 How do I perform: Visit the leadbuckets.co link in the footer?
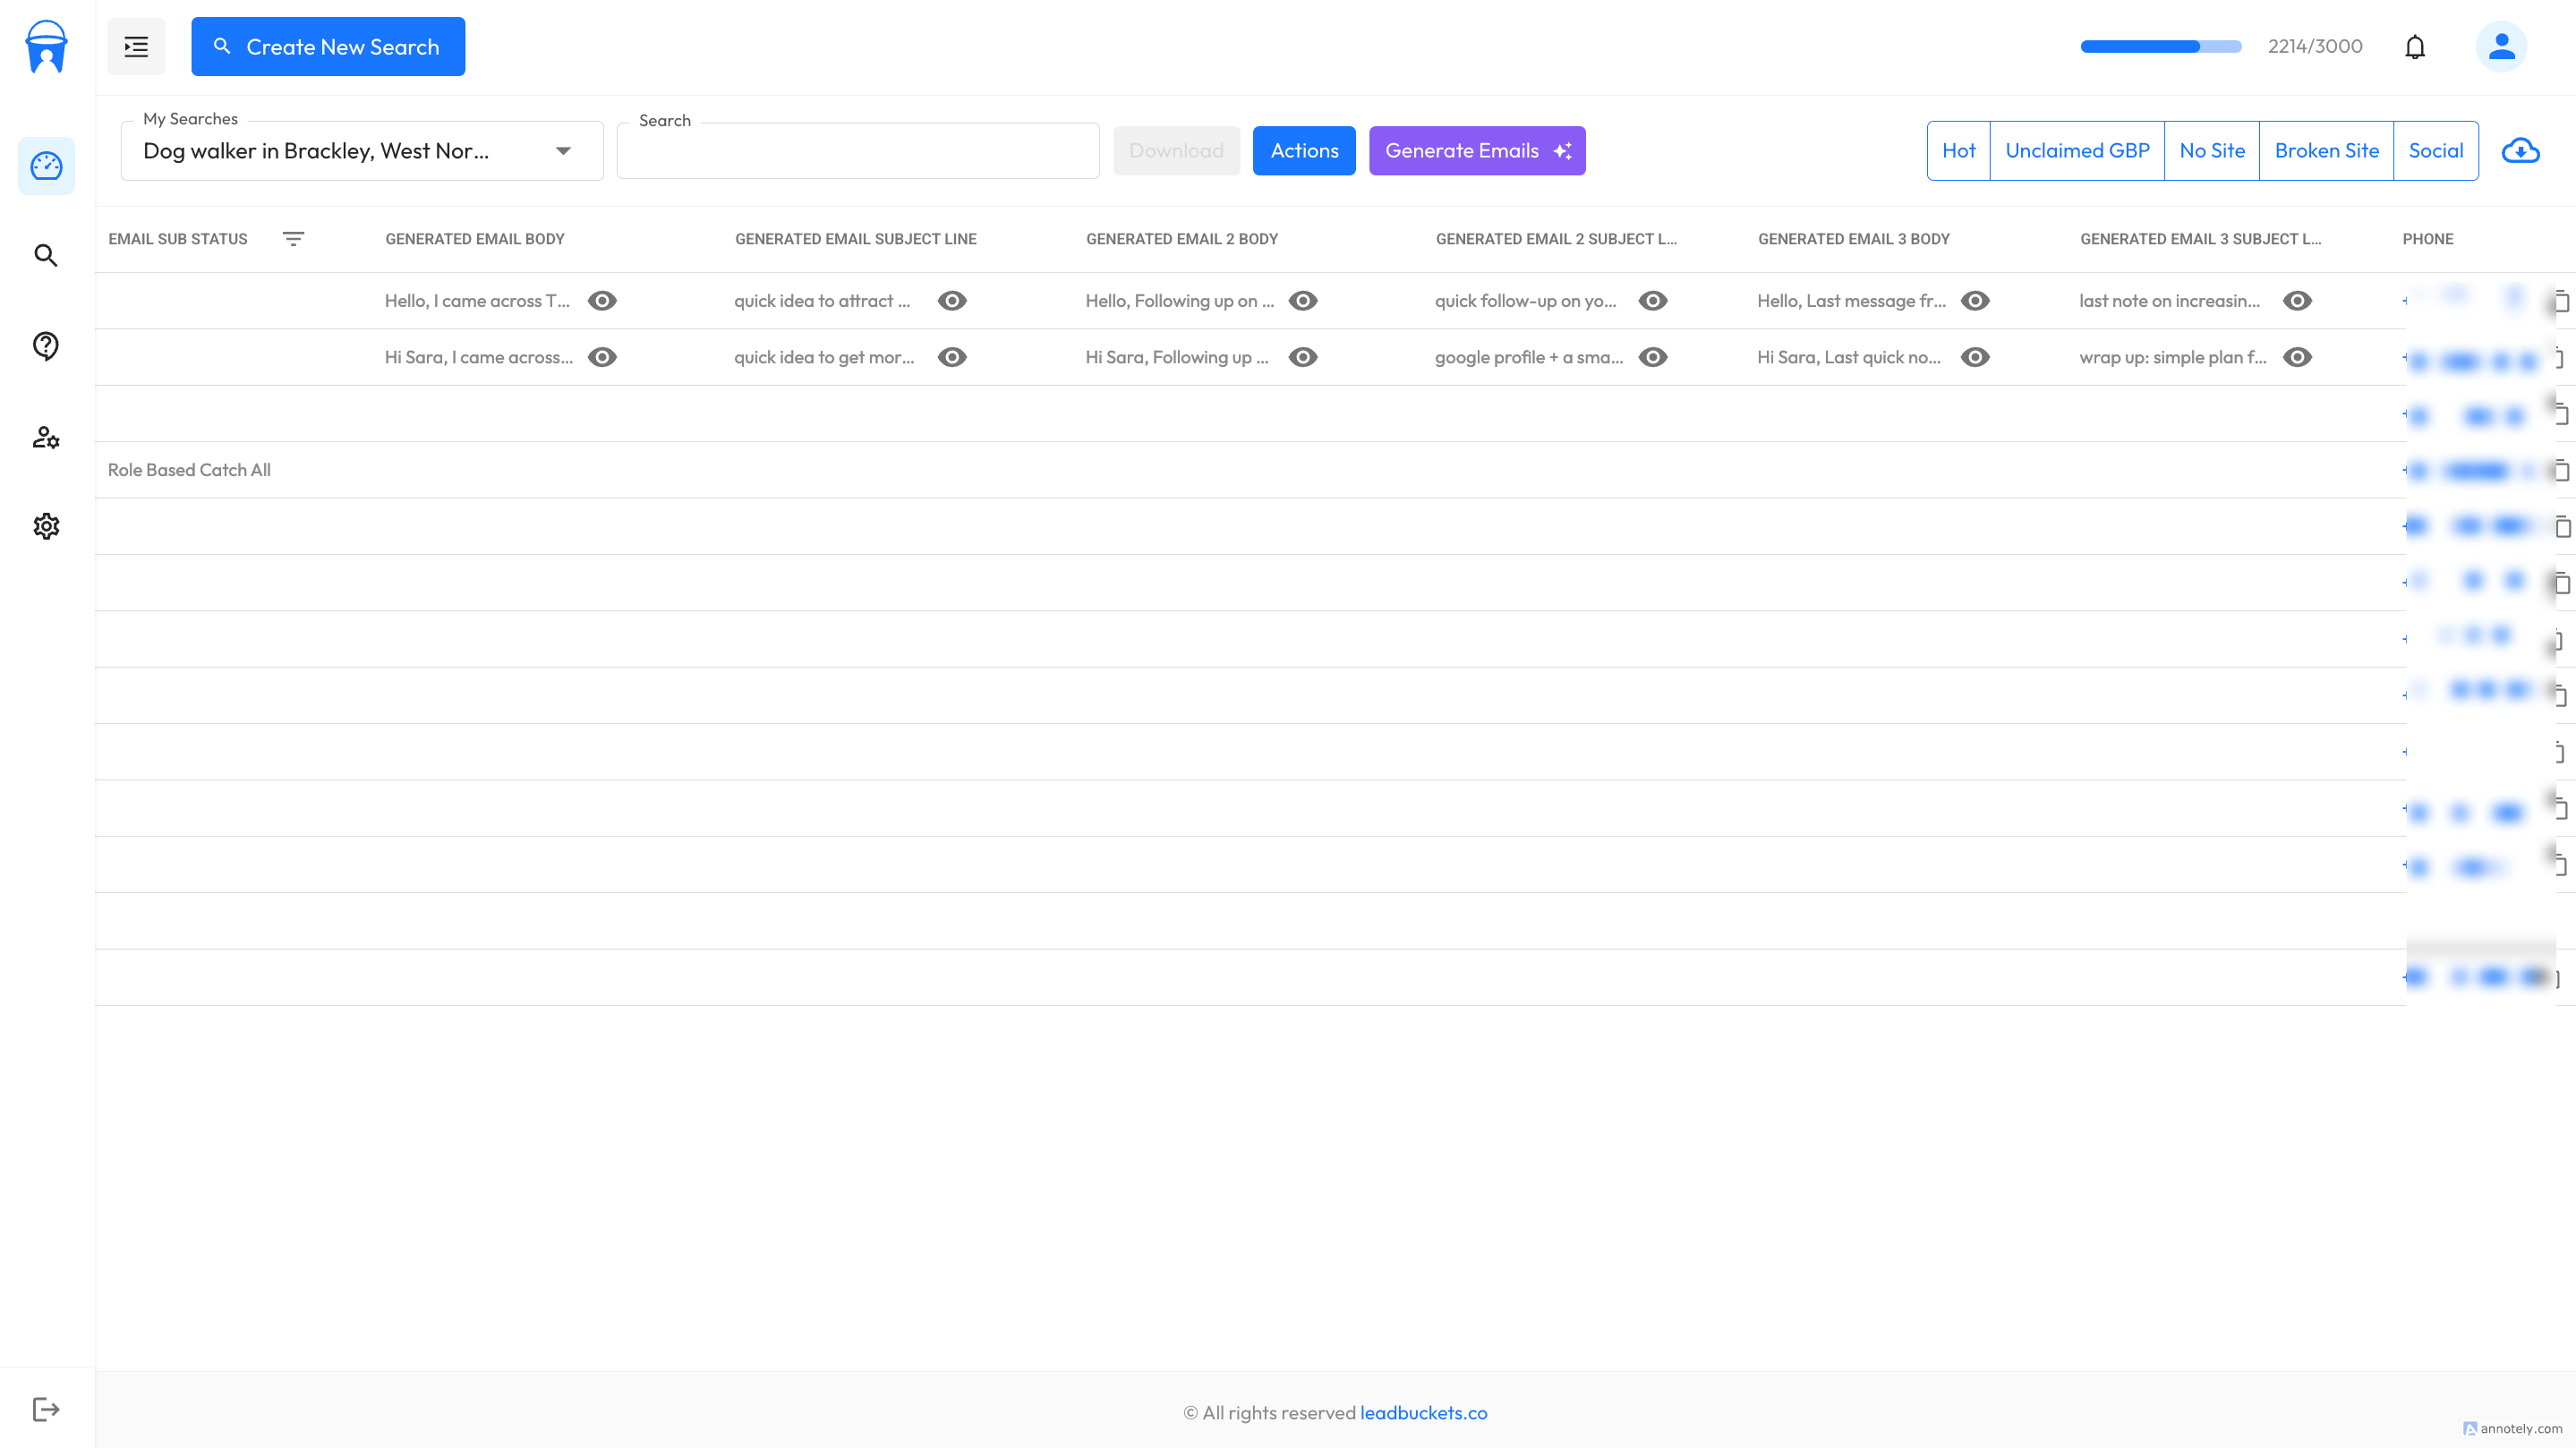1424,1412
